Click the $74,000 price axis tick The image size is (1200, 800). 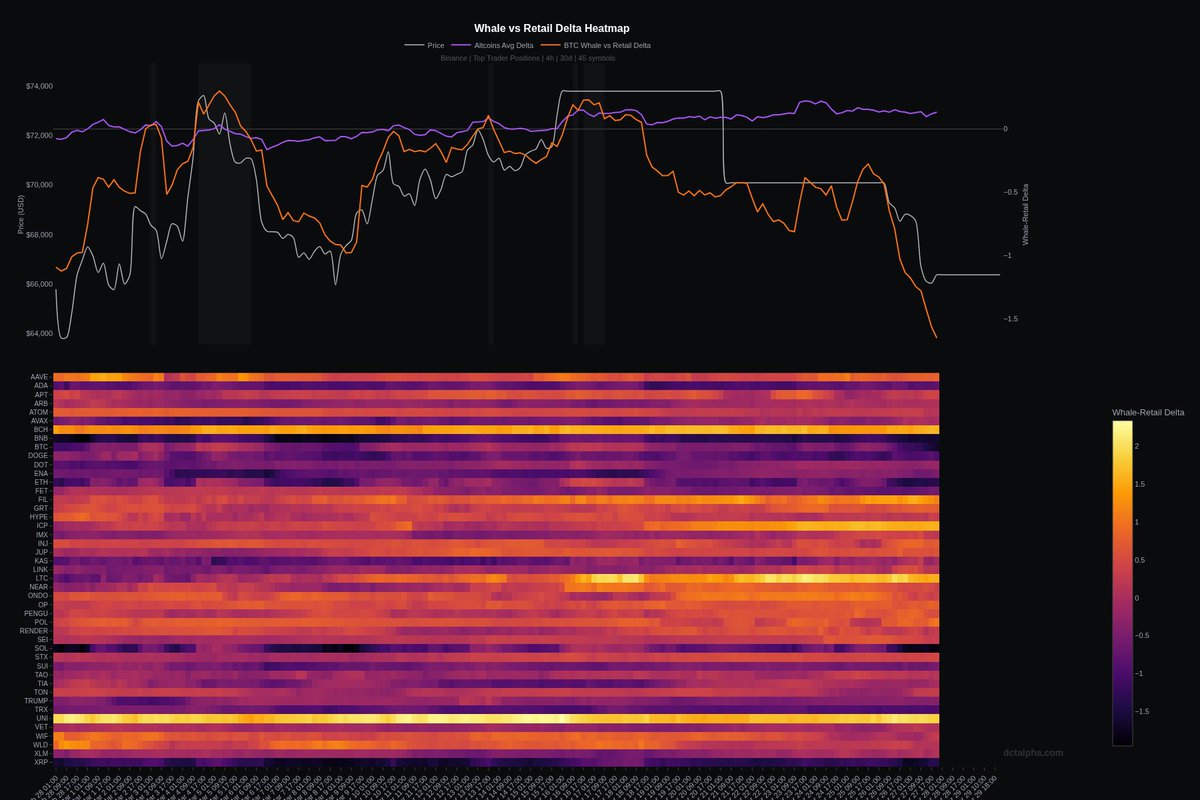tap(39, 86)
